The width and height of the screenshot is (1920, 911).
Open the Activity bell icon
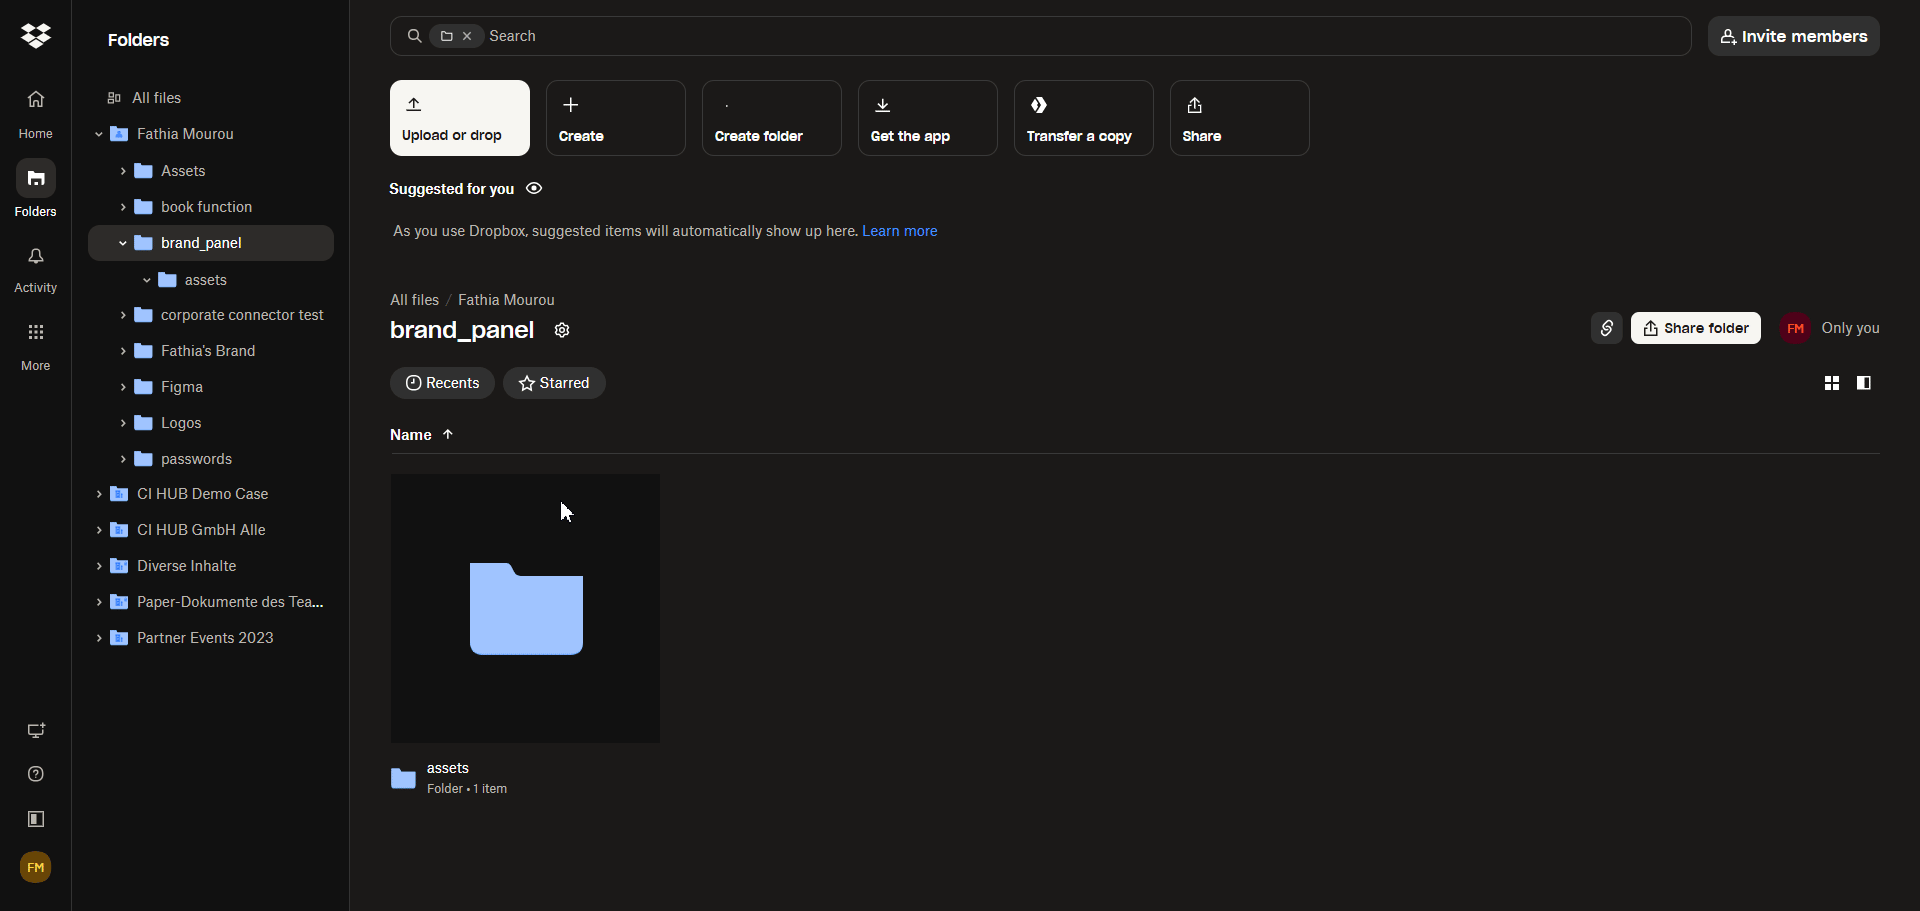tap(36, 257)
